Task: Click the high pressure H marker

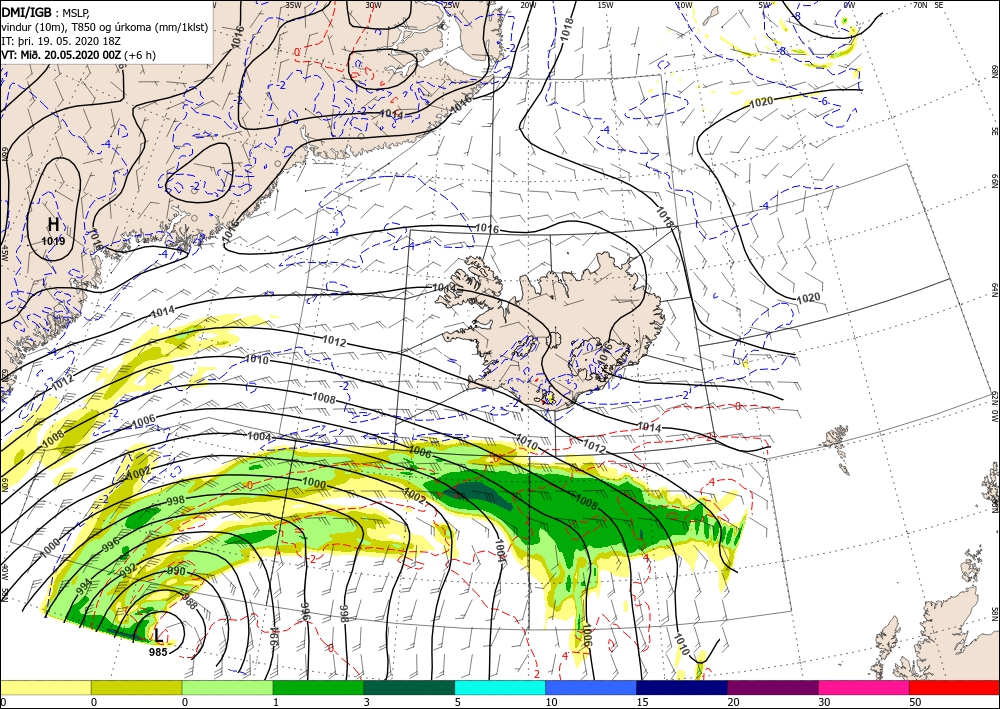Action: click(x=54, y=224)
